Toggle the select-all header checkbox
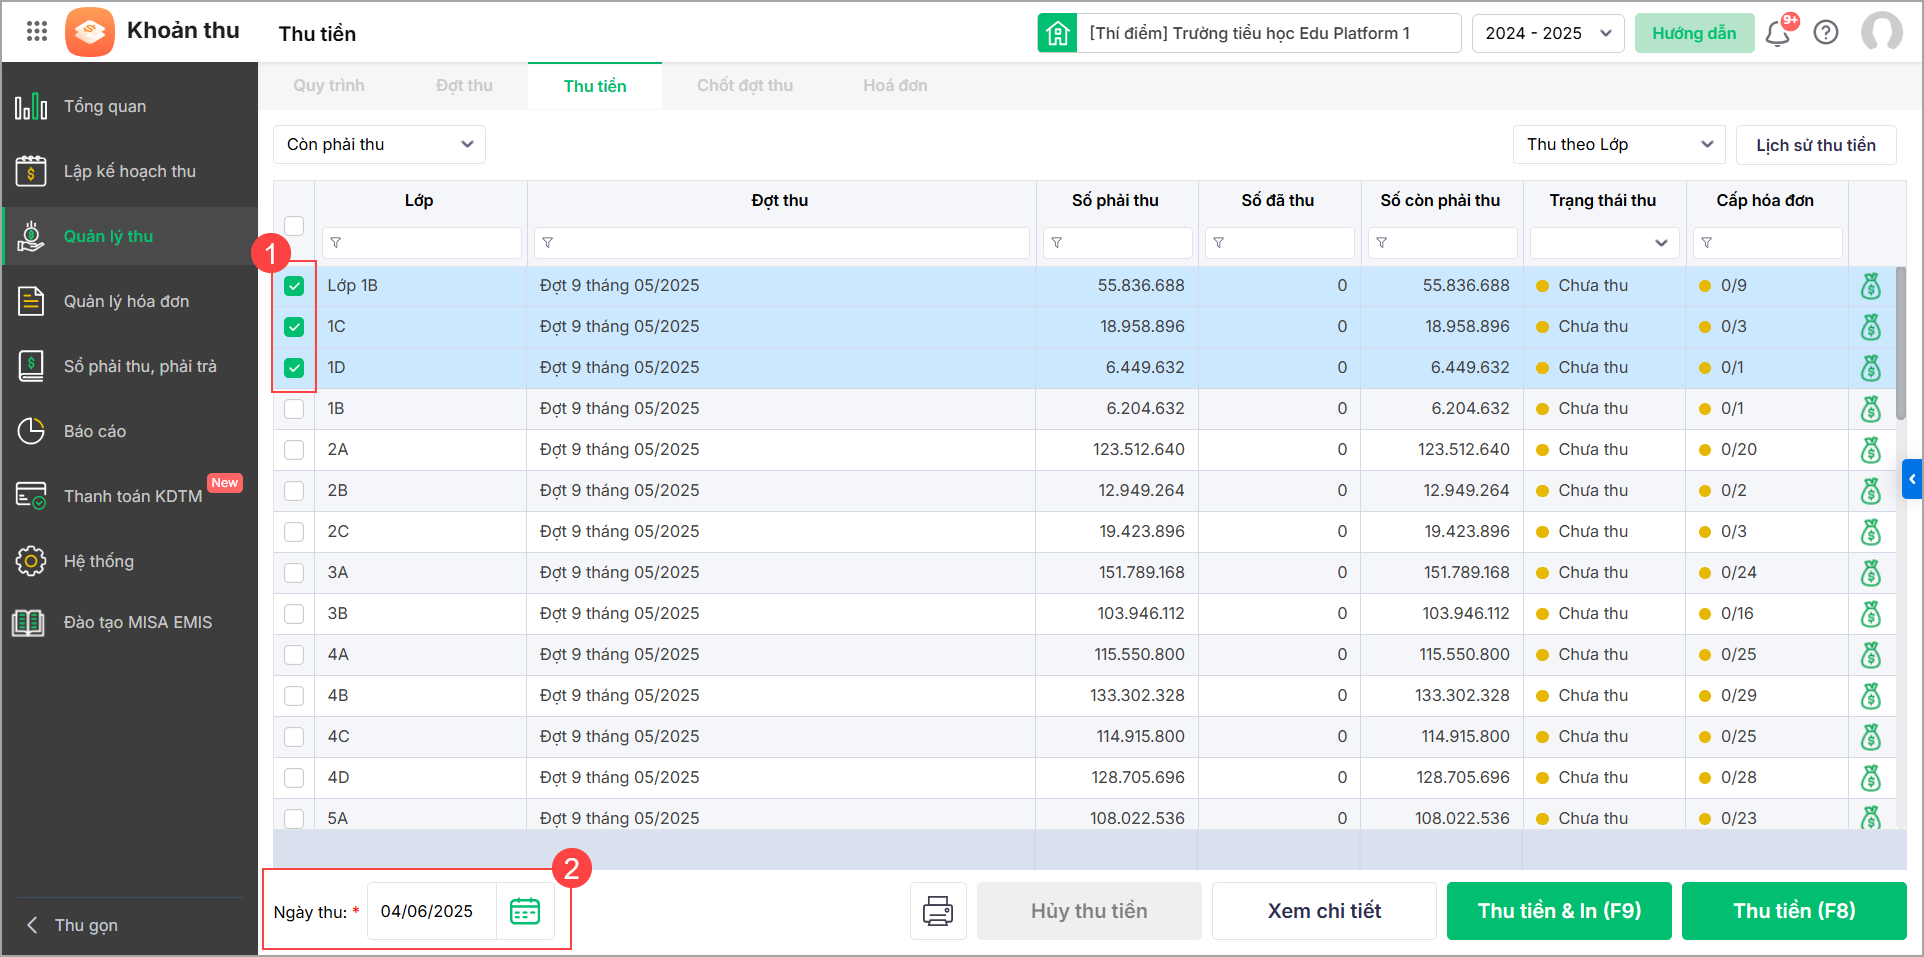This screenshot has height=957, width=1924. pos(294,225)
